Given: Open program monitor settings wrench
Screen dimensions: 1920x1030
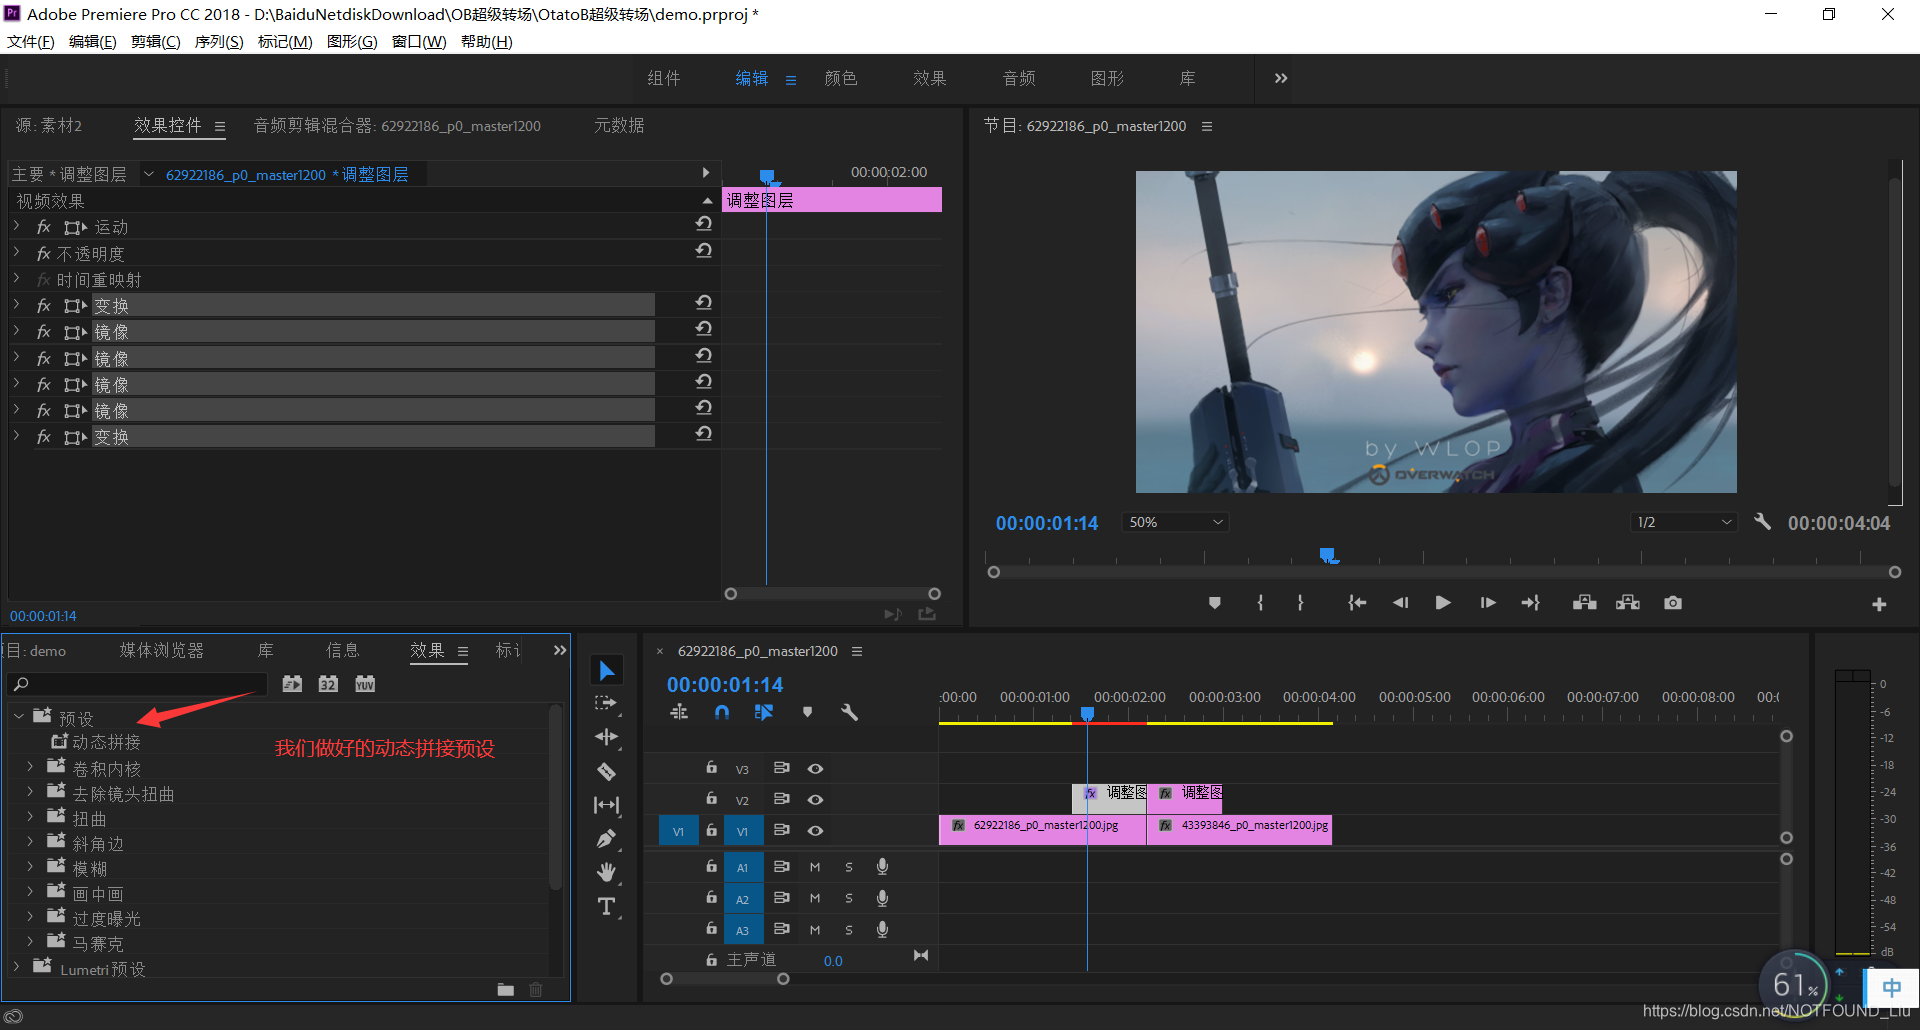Looking at the screenshot, I should click(1763, 521).
